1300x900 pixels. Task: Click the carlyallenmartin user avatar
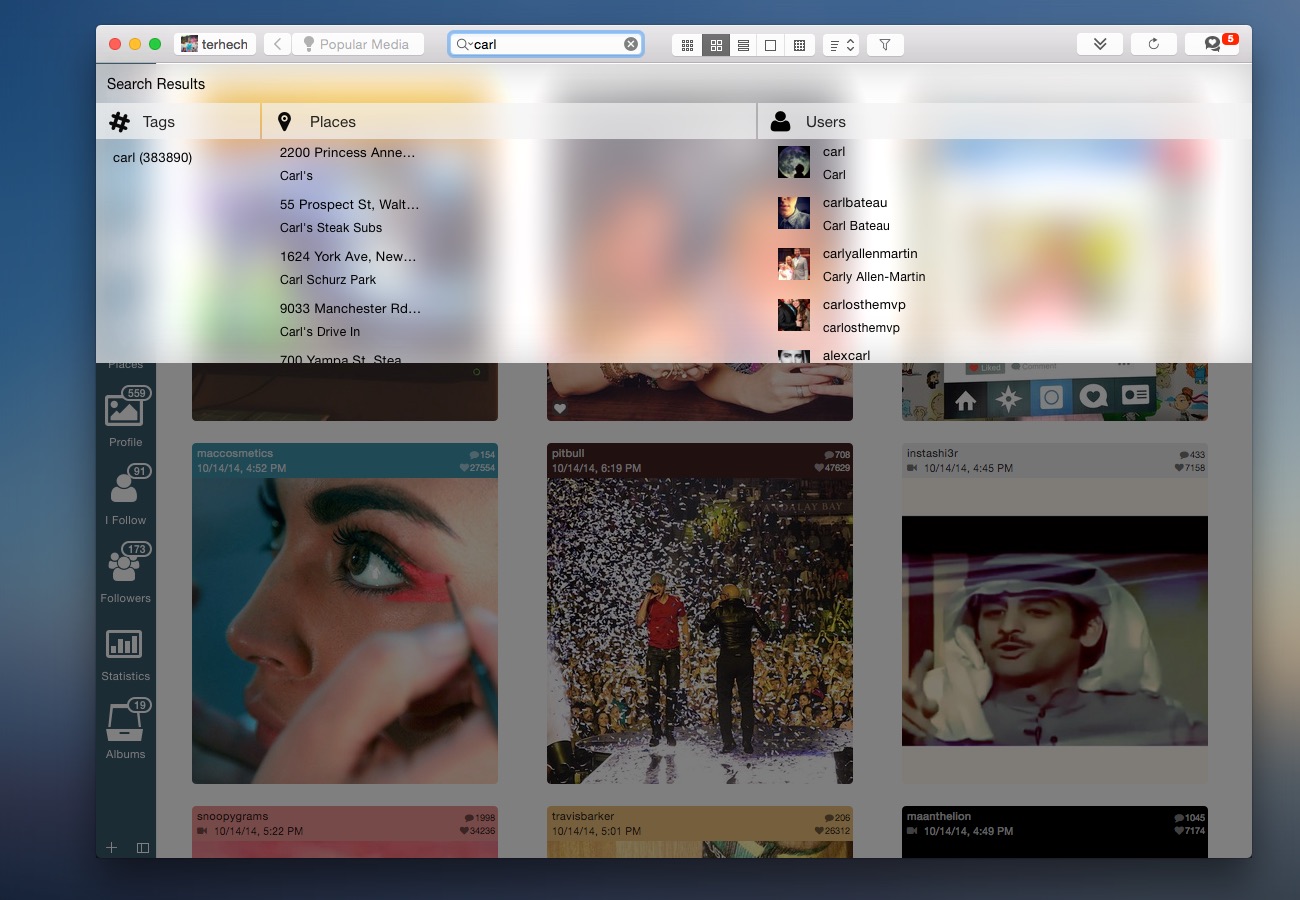click(794, 264)
